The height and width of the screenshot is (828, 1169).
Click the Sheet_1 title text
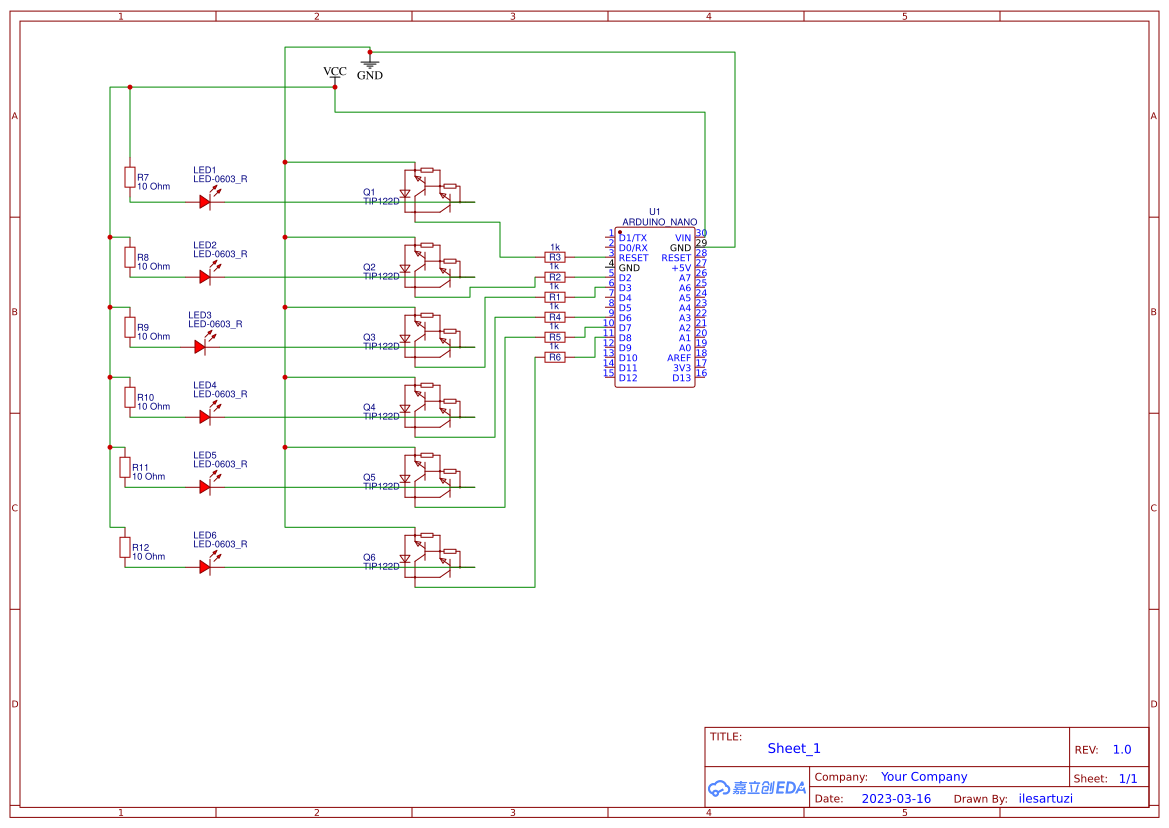[x=793, y=748]
